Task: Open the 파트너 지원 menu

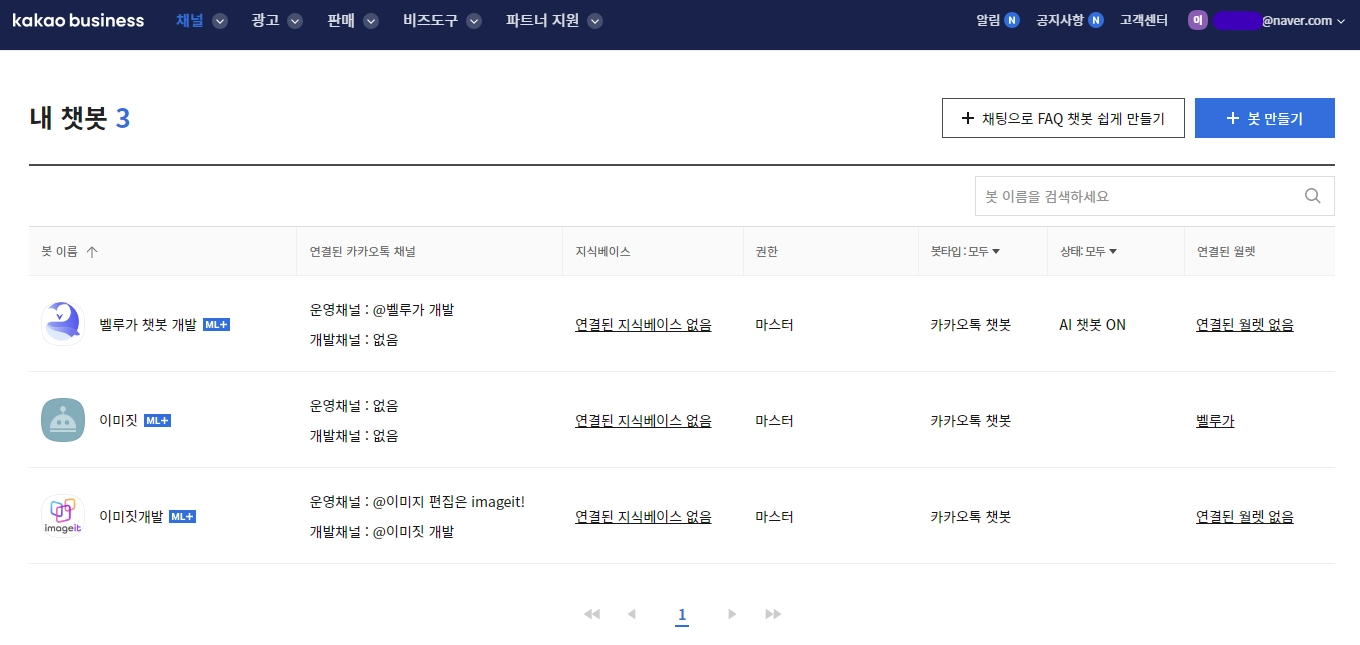Action: click(x=542, y=20)
